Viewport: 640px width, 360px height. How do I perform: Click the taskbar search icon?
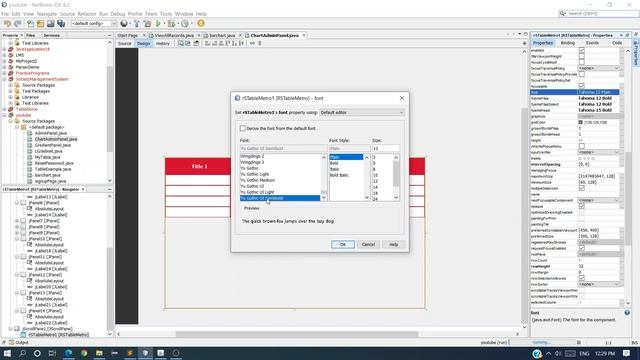point(22,353)
